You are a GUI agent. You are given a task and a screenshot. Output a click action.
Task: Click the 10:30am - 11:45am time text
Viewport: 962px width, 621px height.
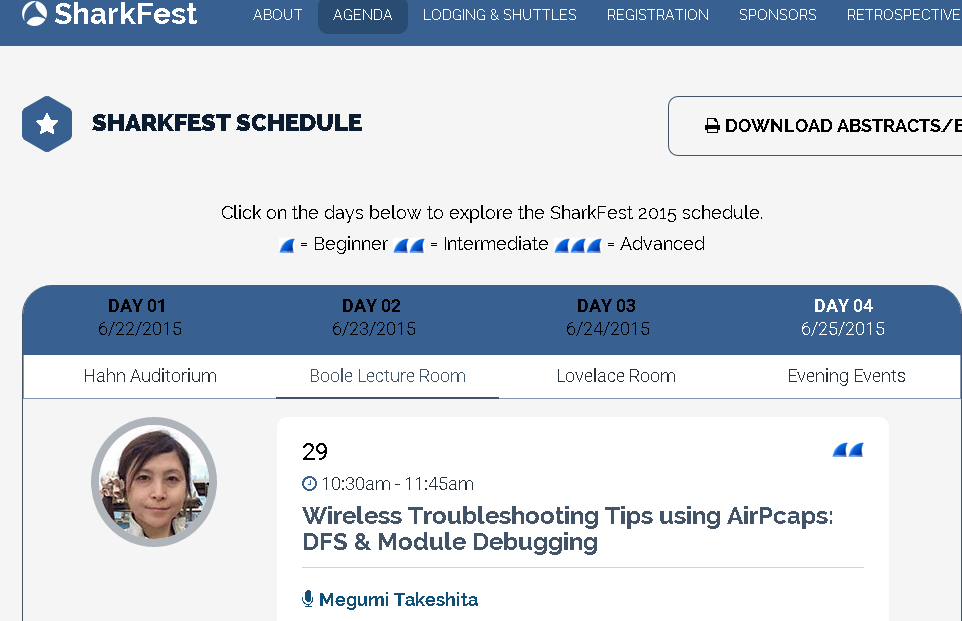(398, 484)
